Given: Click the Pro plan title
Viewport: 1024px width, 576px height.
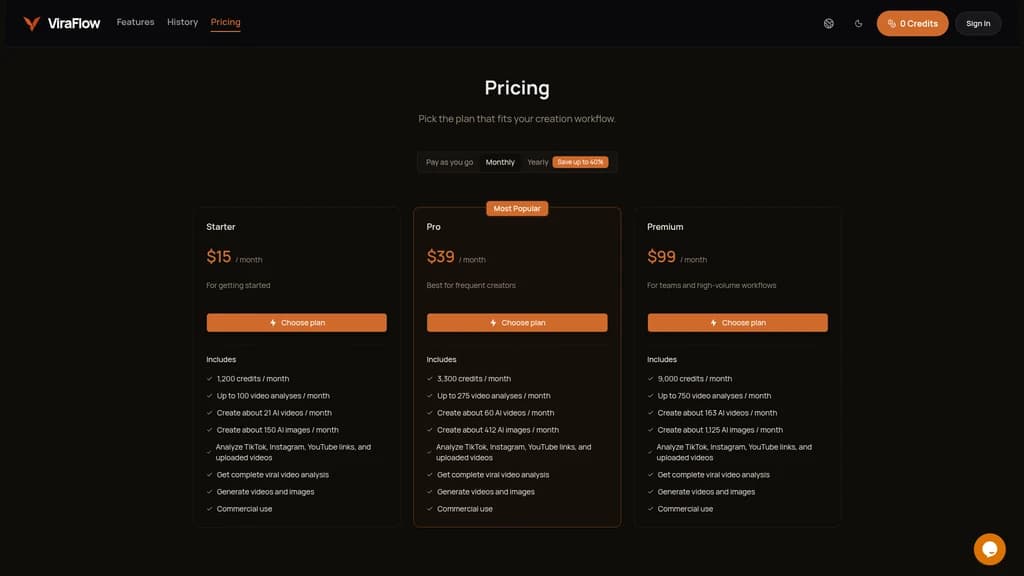Looking at the screenshot, I should click(434, 227).
